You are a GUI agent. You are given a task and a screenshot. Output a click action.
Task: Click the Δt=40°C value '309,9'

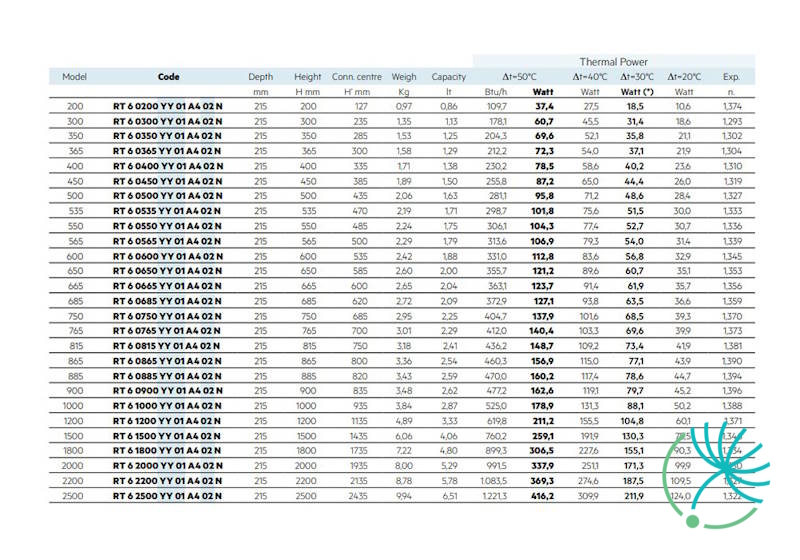click(589, 496)
